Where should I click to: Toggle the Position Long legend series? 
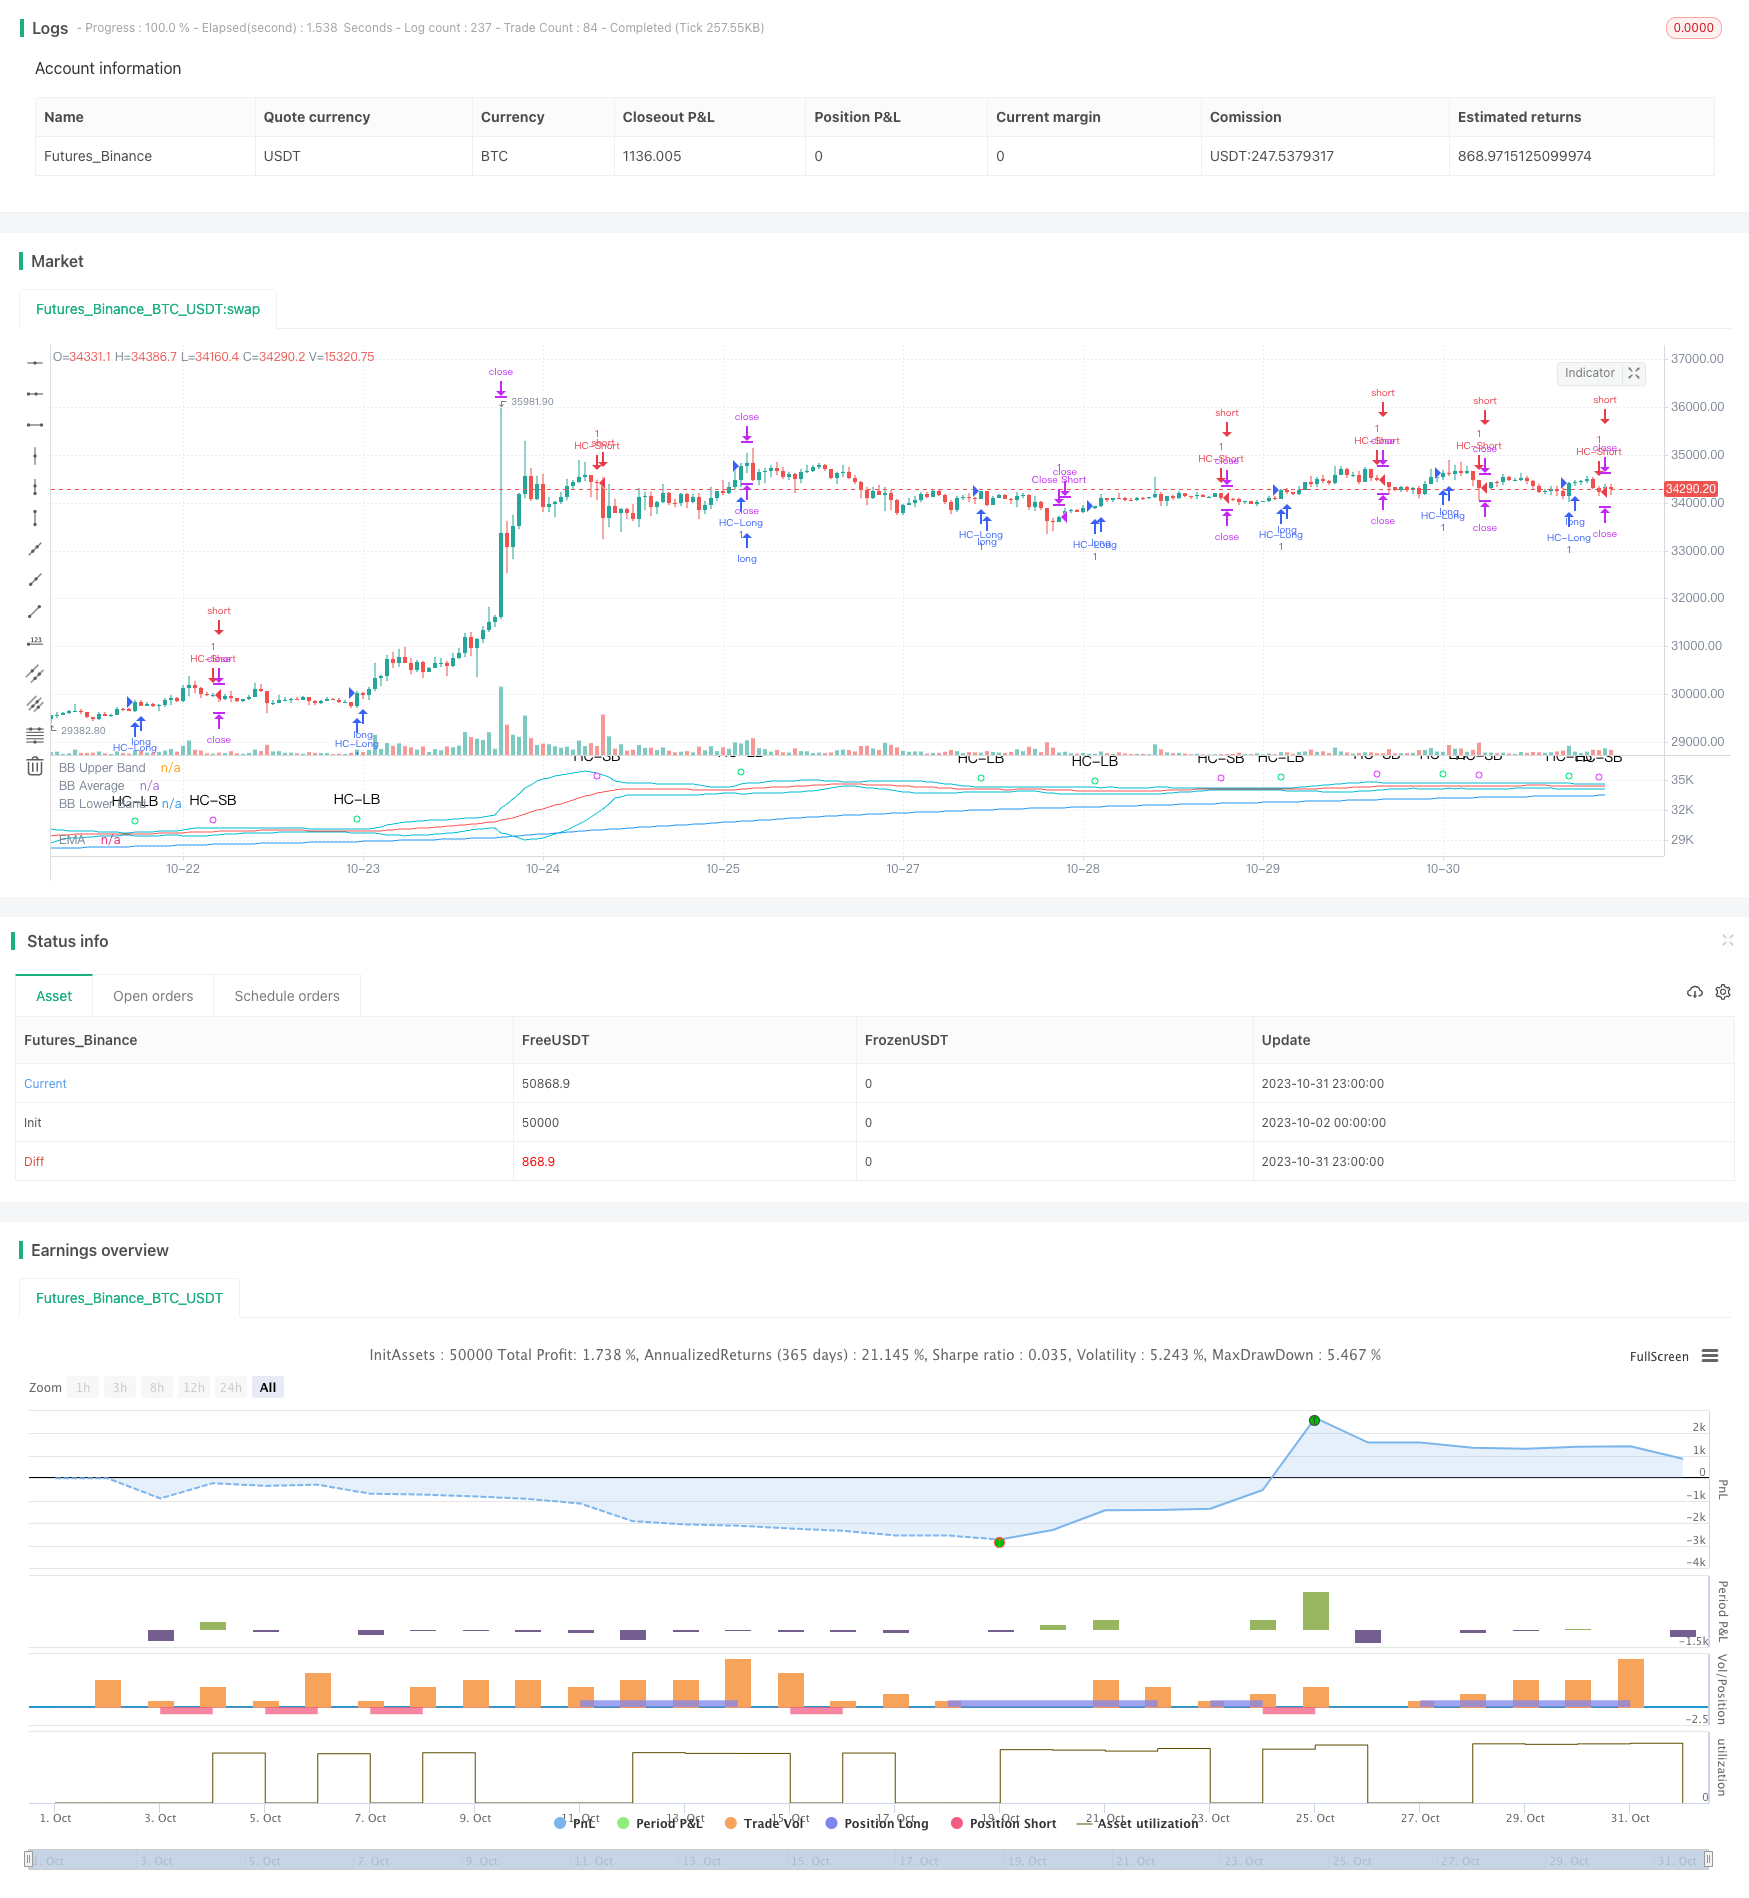click(x=877, y=1823)
